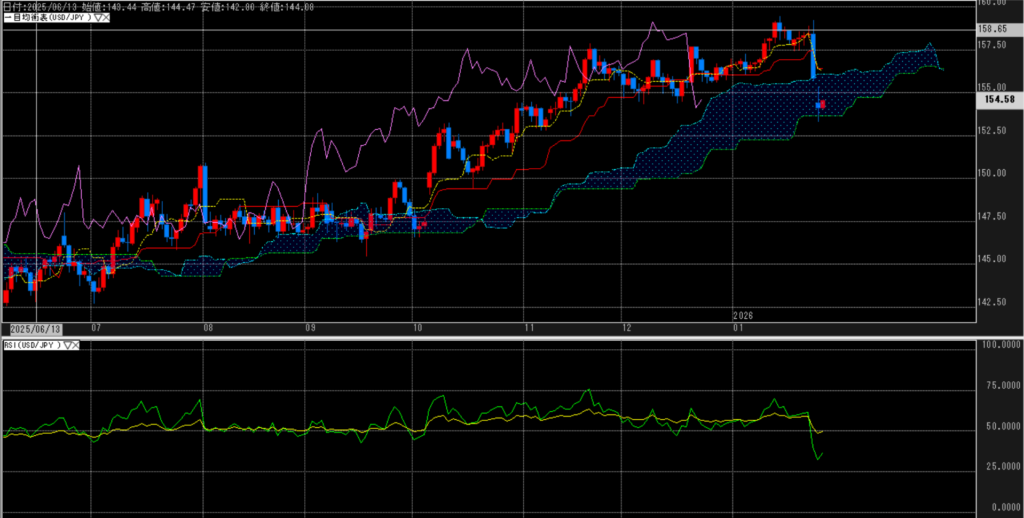1024x518 pixels.
Task: Open the RSI indicator dropdown triangle
Action: pyautogui.click(x=69, y=345)
